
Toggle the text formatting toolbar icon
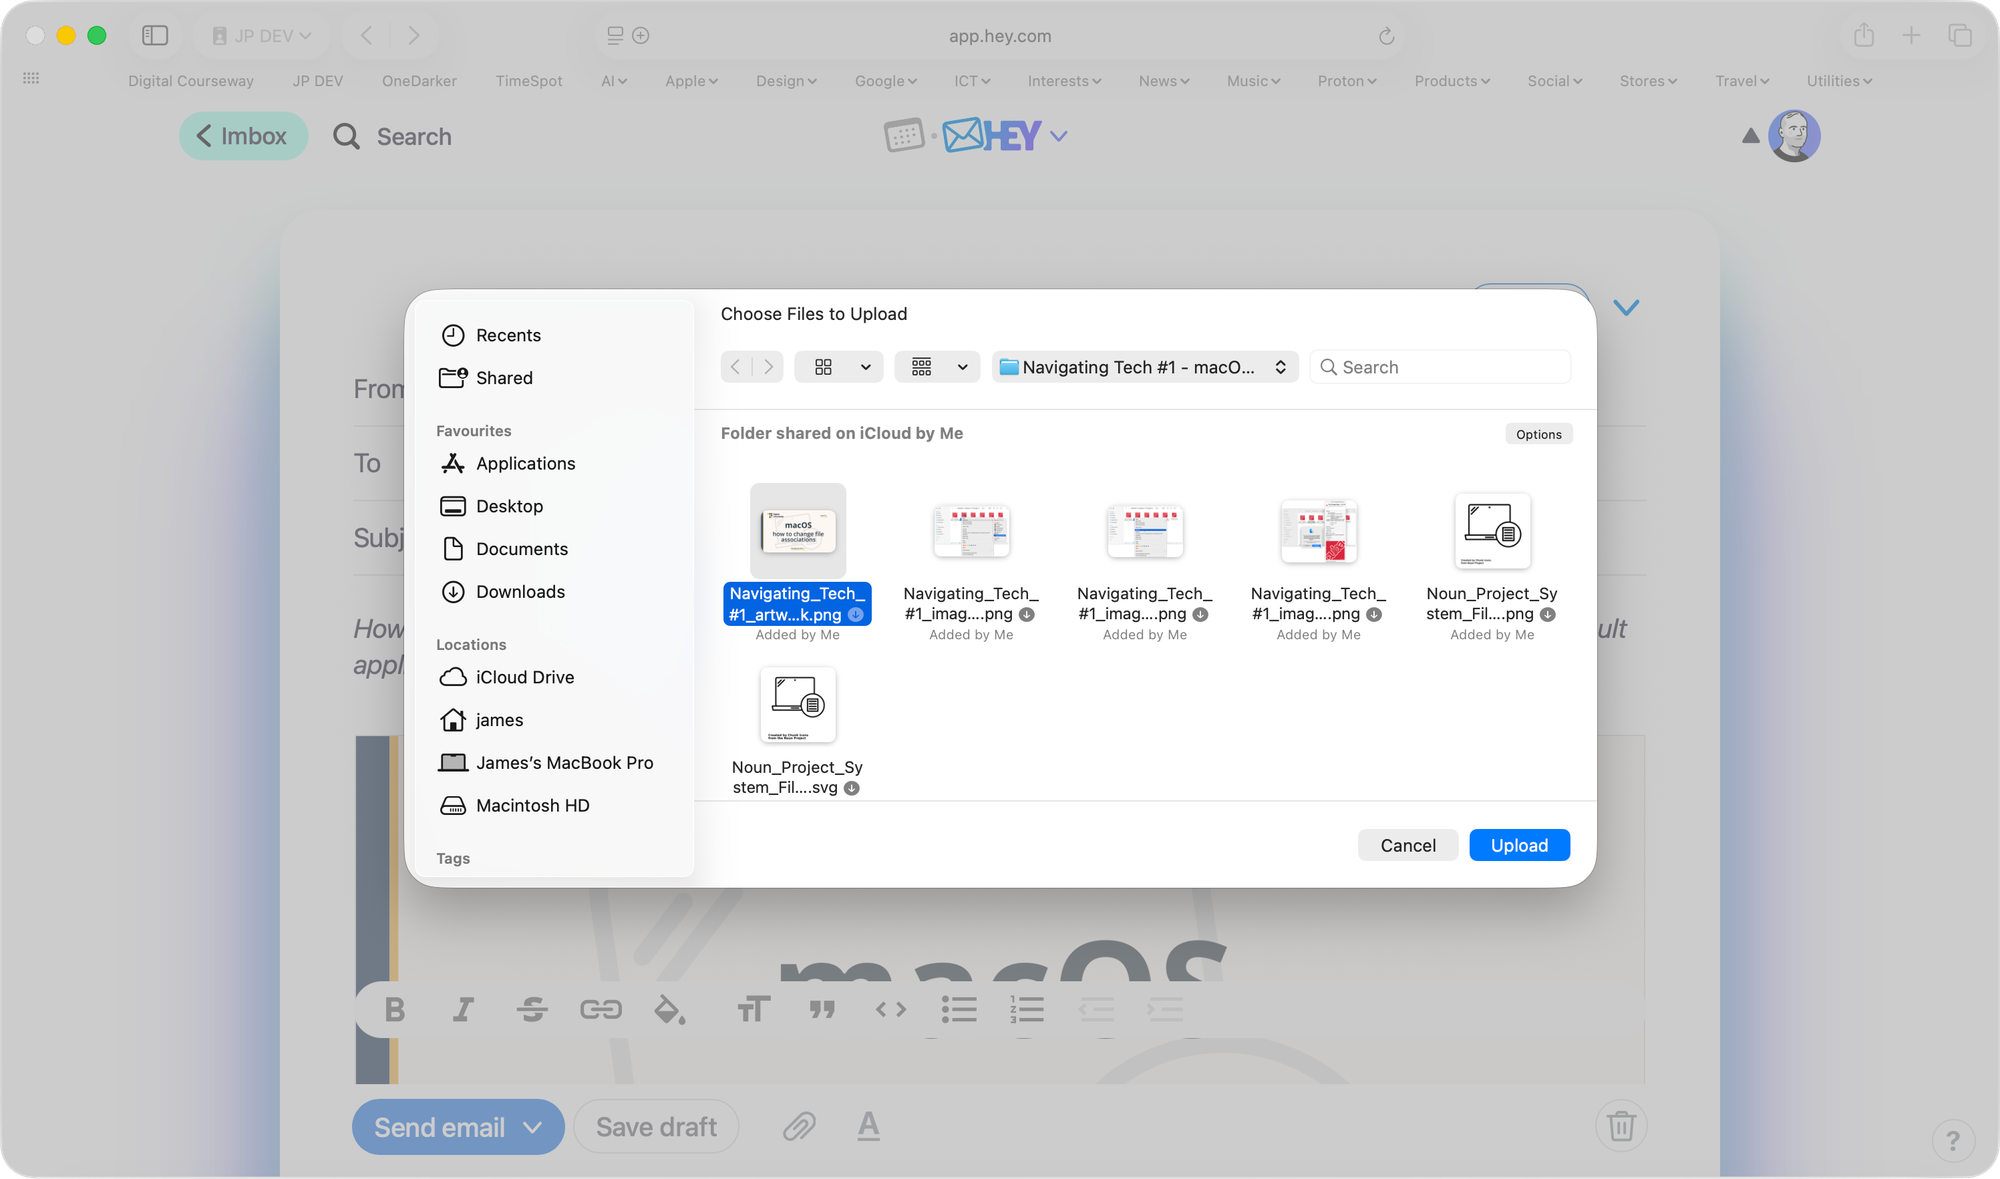click(x=869, y=1127)
